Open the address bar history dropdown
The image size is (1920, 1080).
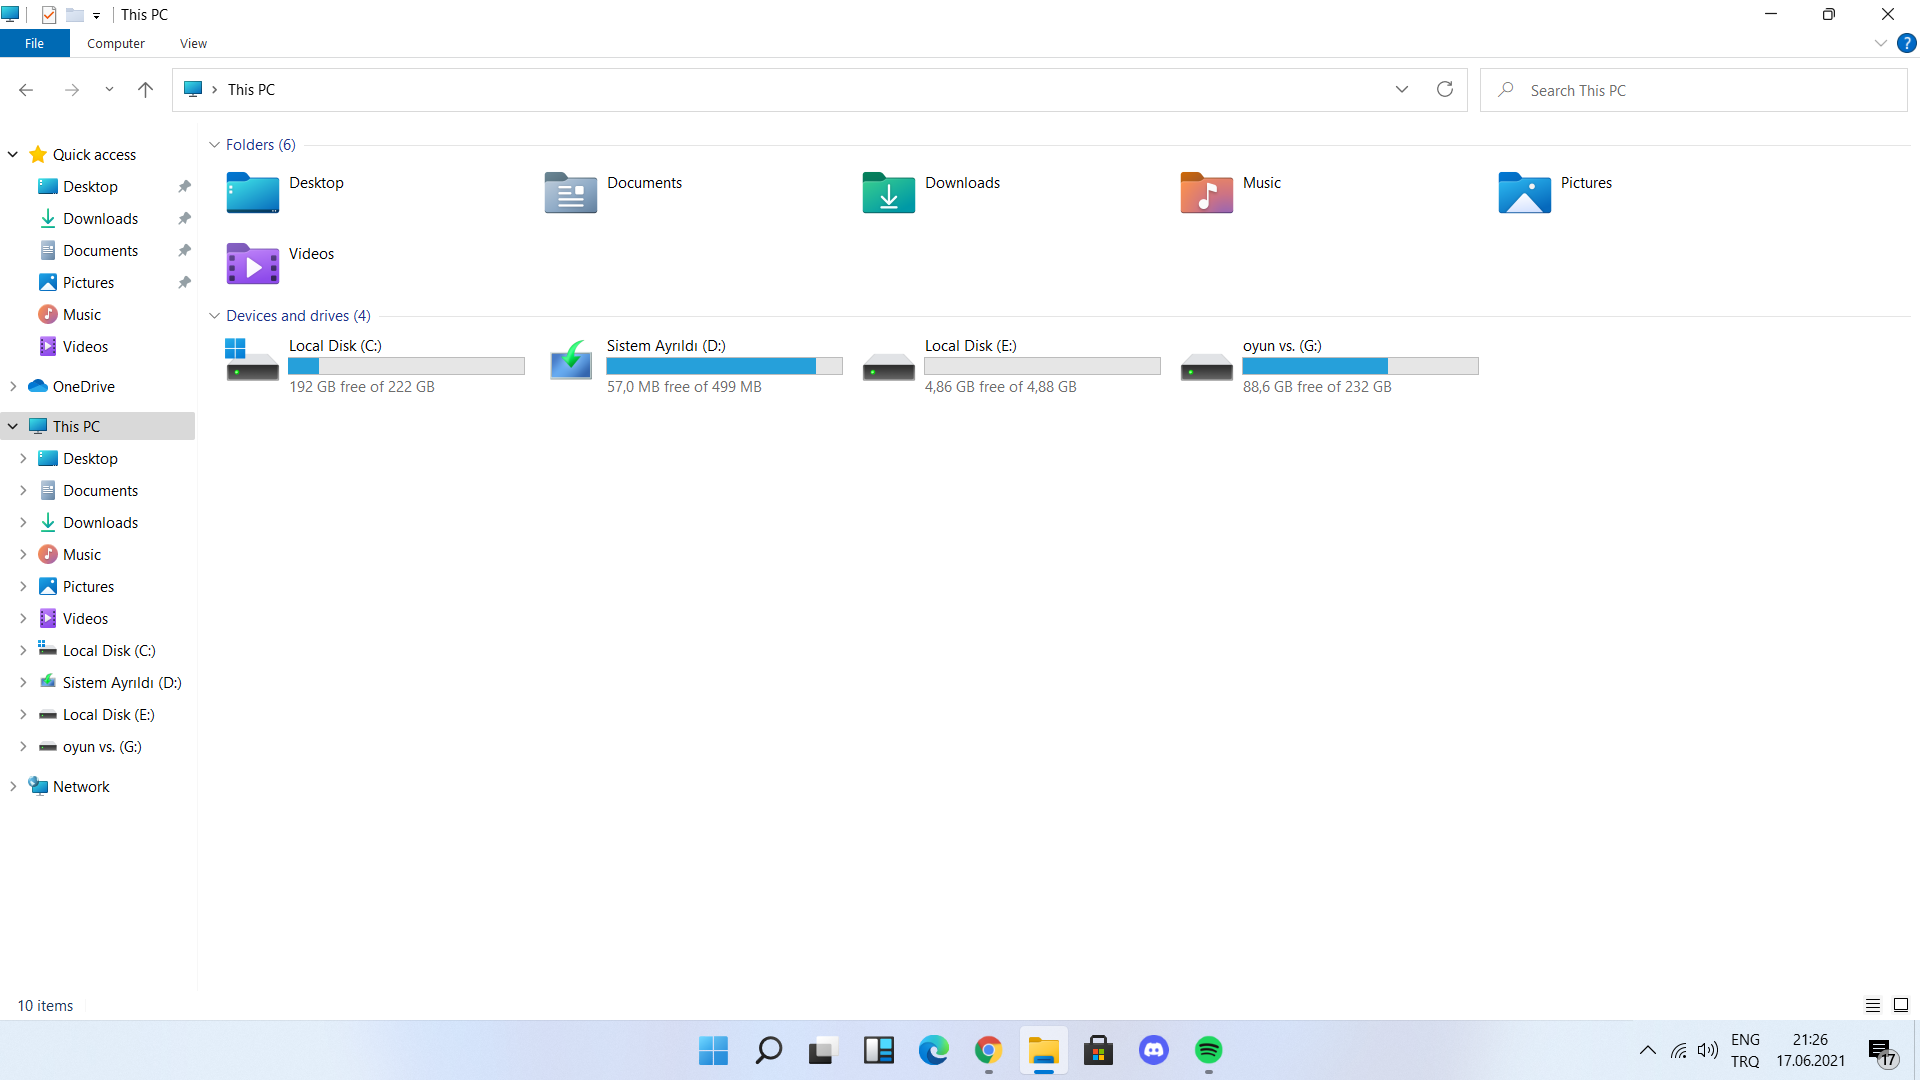pos(1401,90)
